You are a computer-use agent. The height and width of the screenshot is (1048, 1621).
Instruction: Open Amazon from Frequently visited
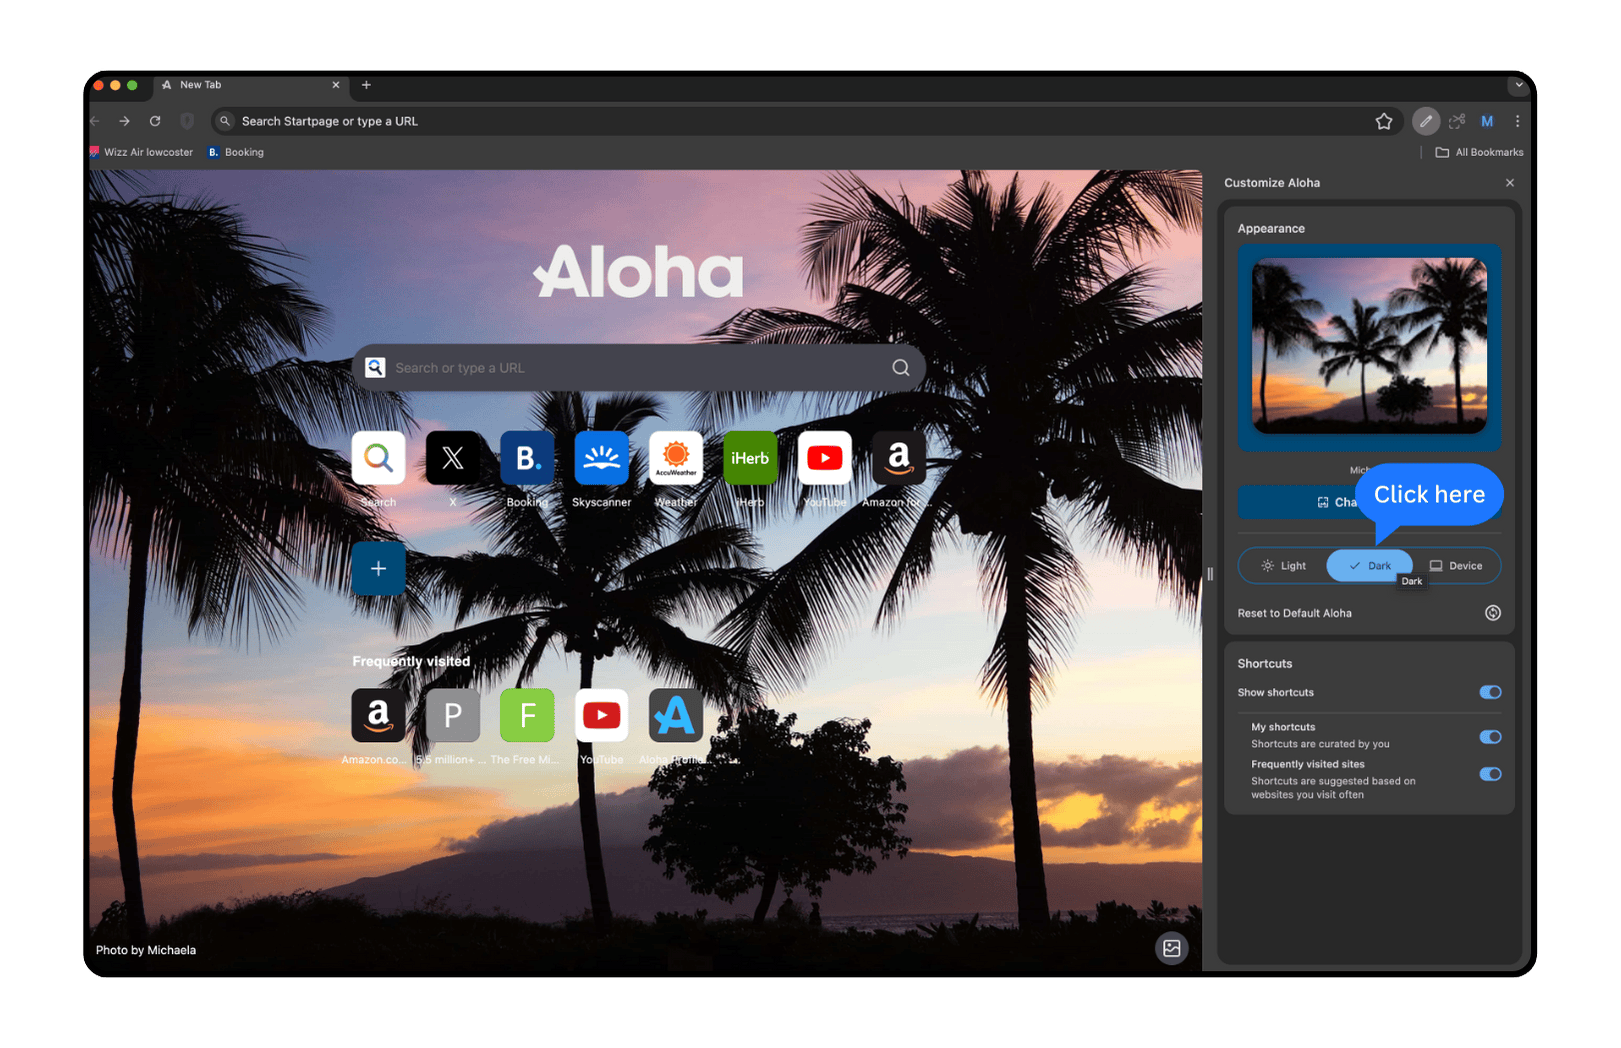[x=378, y=715]
